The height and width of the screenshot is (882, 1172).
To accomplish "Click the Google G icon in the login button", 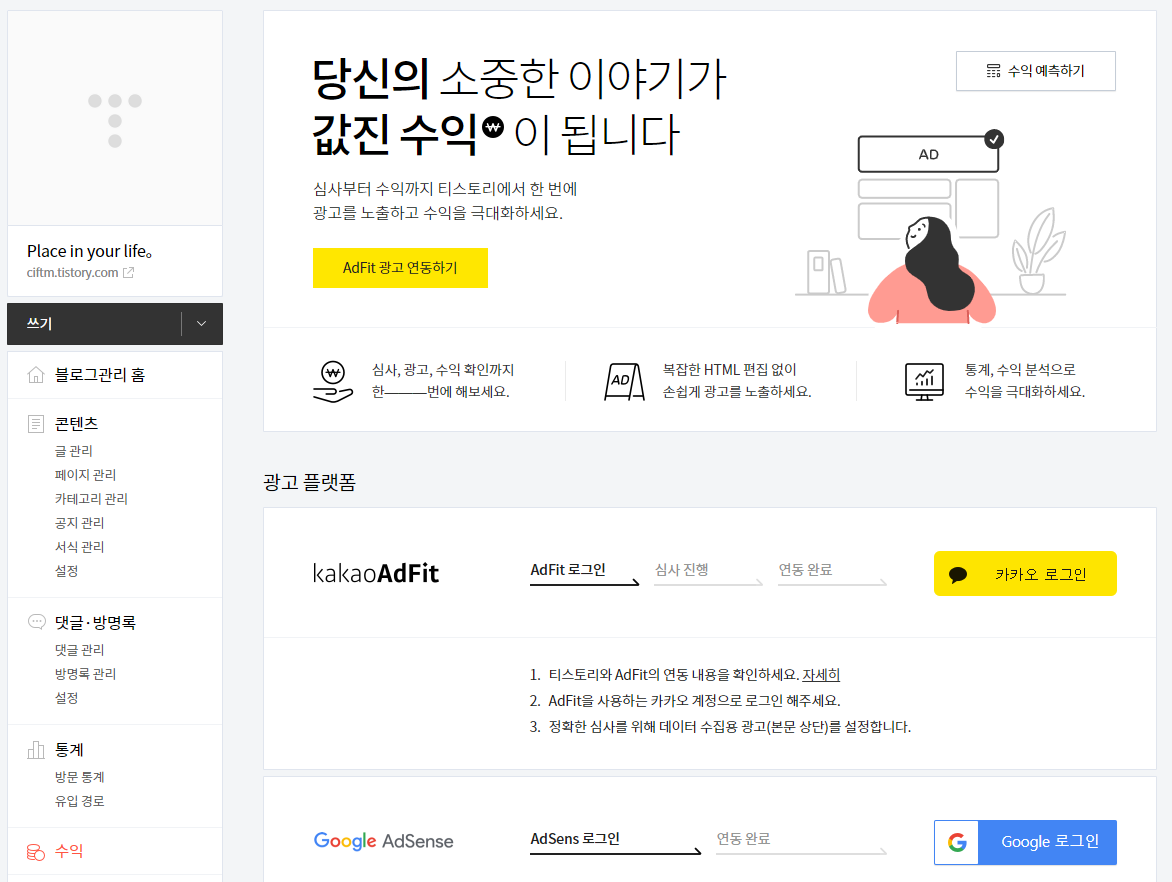I will click(x=957, y=842).
